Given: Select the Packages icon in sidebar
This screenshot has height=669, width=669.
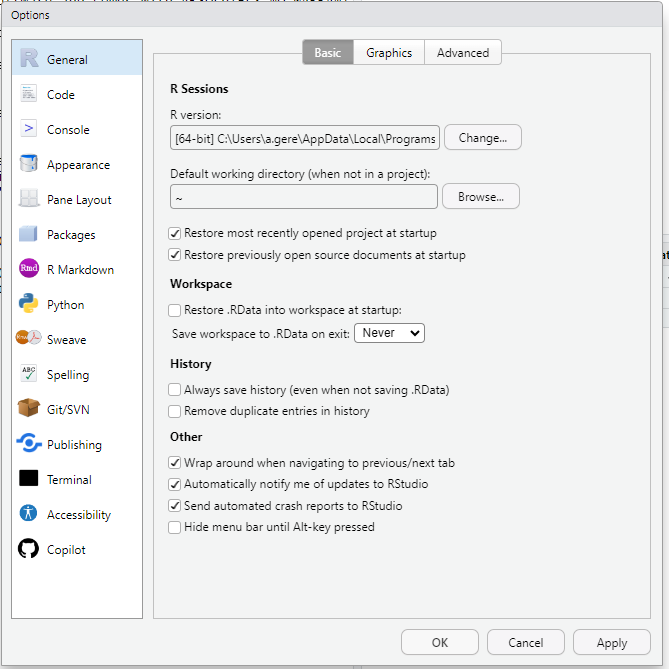Looking at the screenshot, I should (29, 235).
